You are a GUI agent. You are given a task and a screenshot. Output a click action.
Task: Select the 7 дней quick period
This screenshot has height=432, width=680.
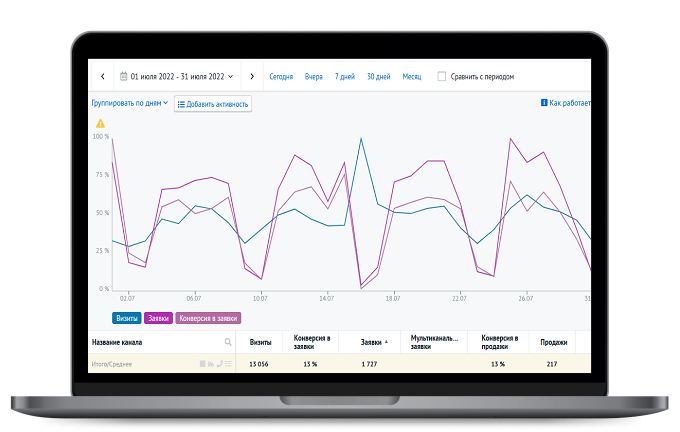(345, 77)
